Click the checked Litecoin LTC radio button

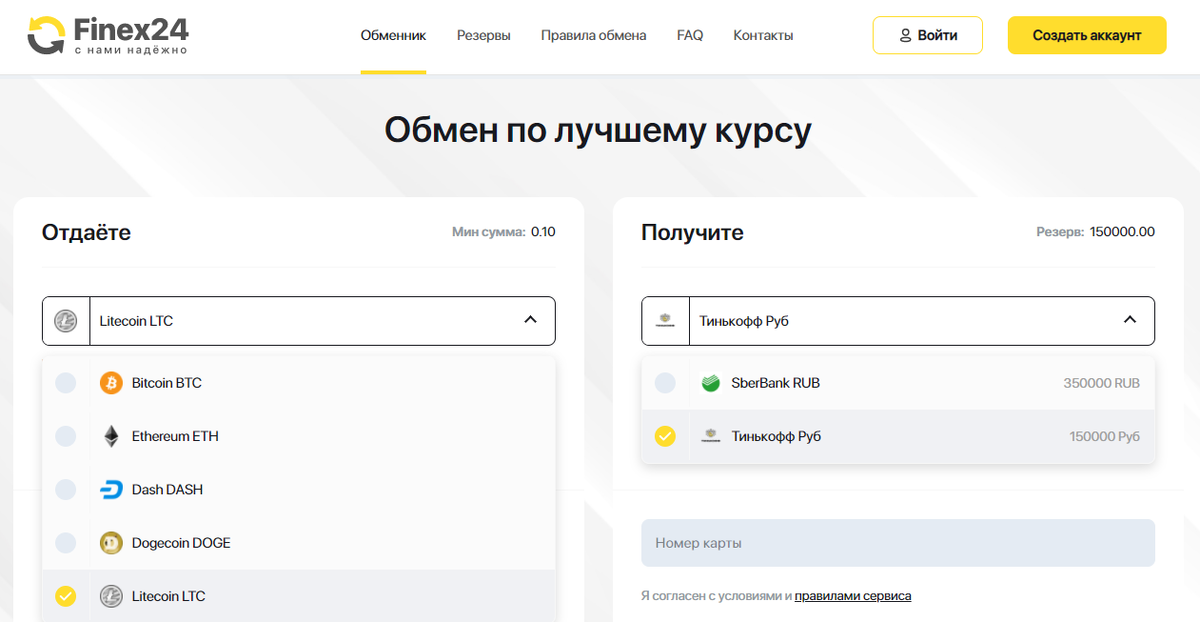coord(65,596)
